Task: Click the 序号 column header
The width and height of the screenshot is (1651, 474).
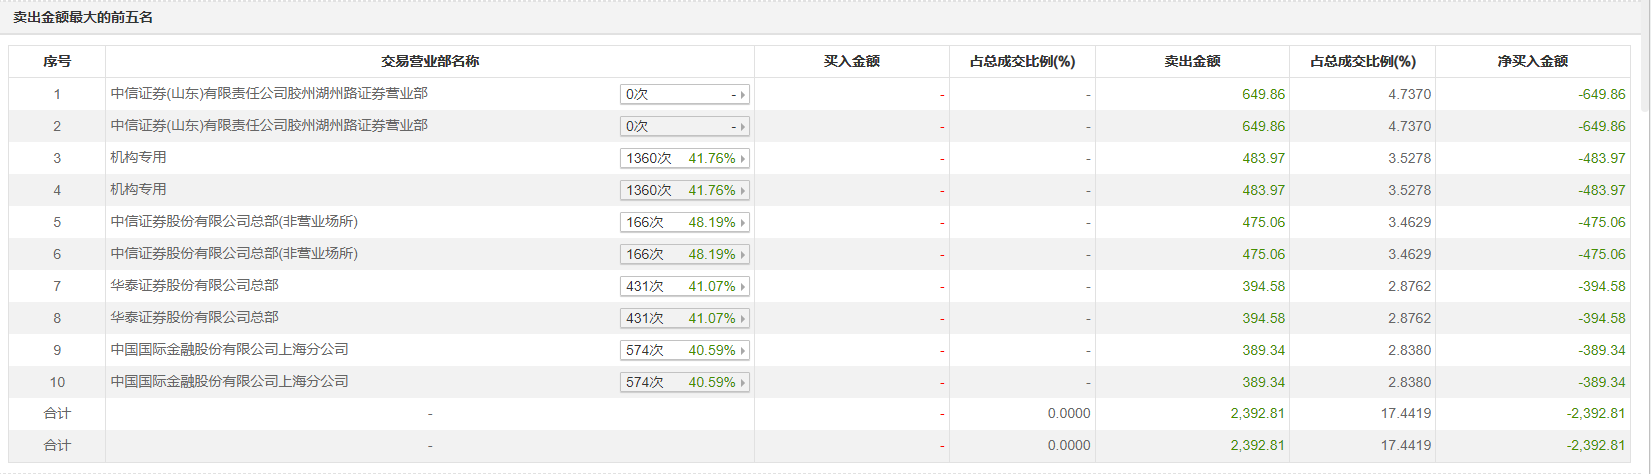Action: click(57, 61)
